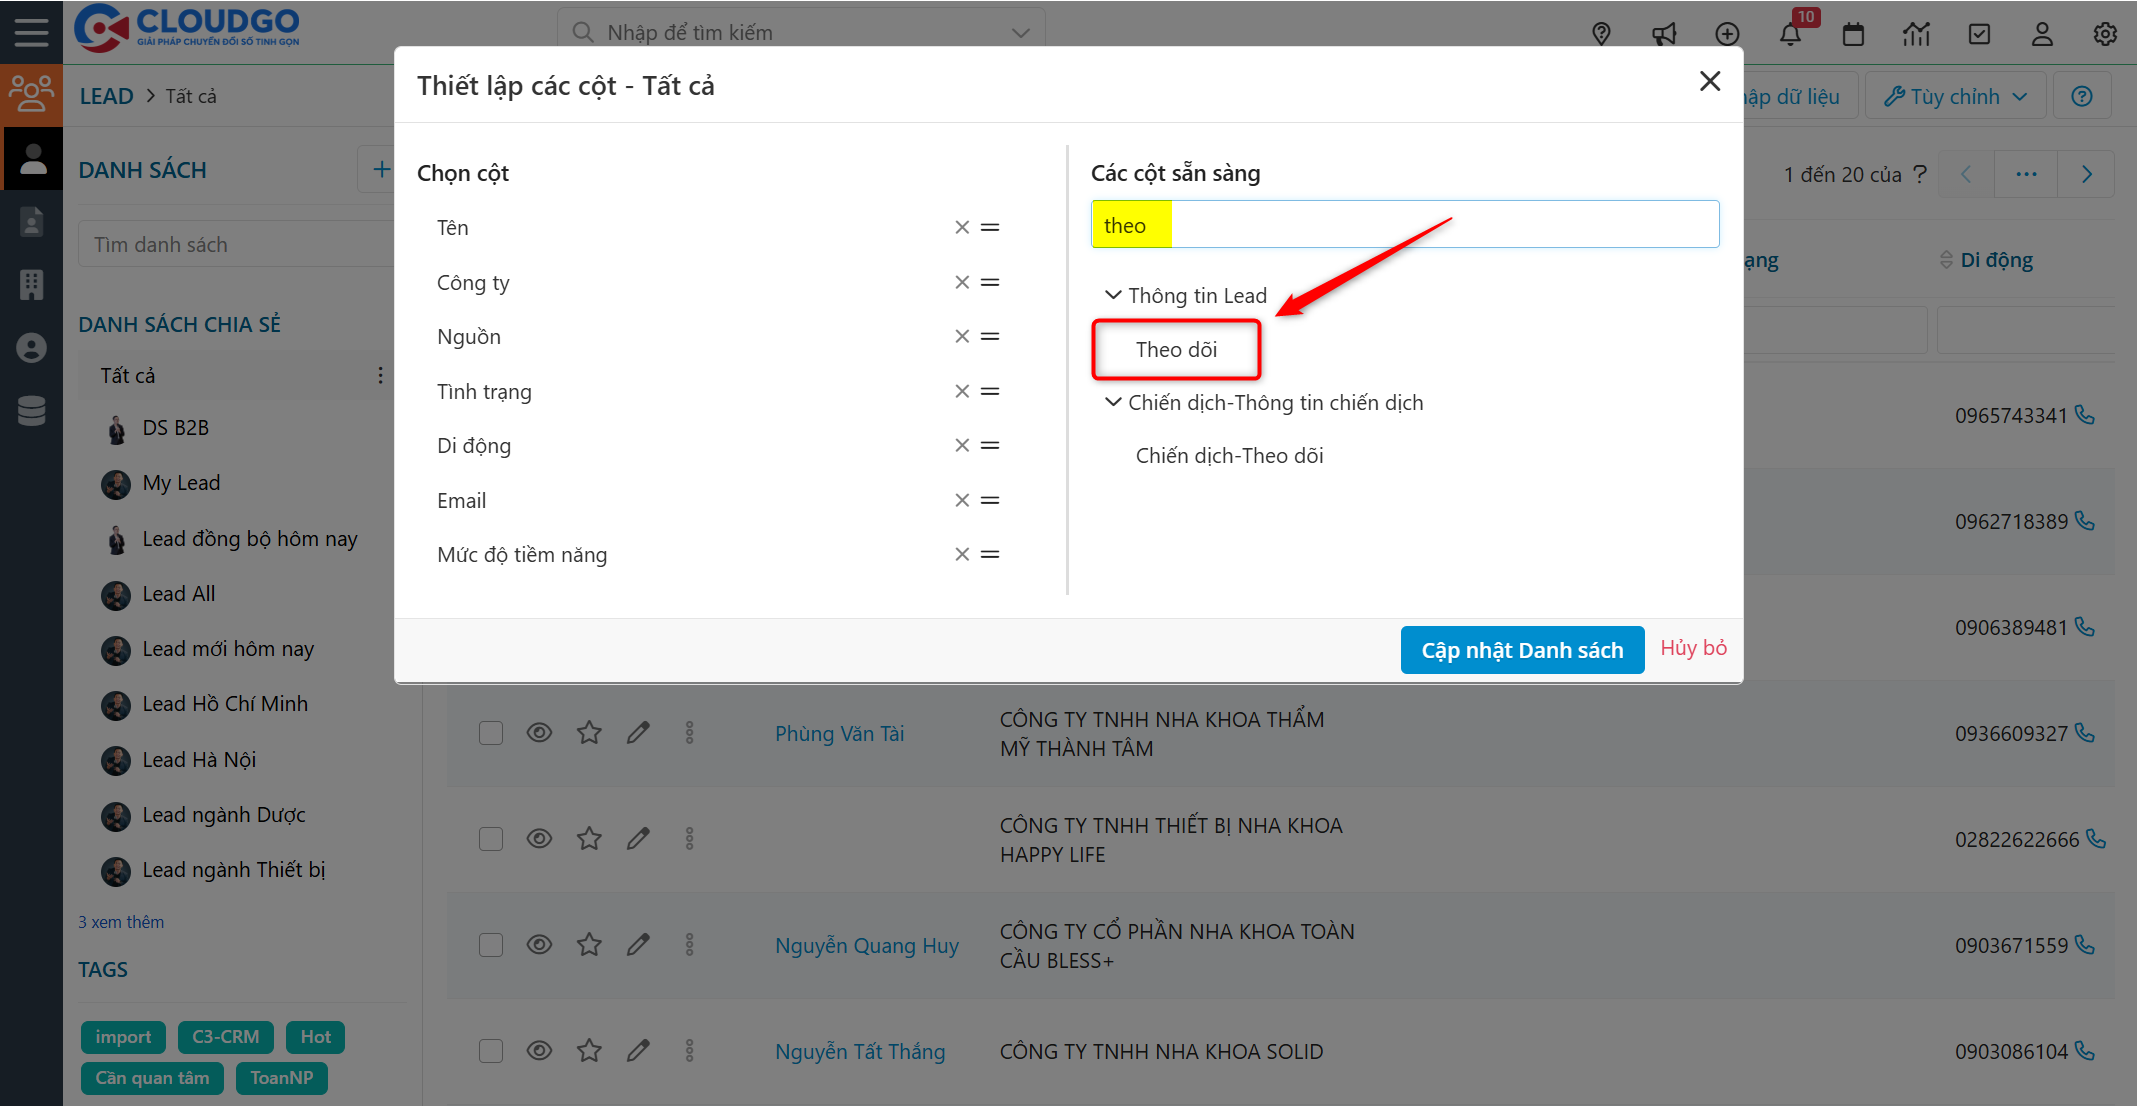Click the location pin icon
2140x1106 pixels.
pos(1601,34)
